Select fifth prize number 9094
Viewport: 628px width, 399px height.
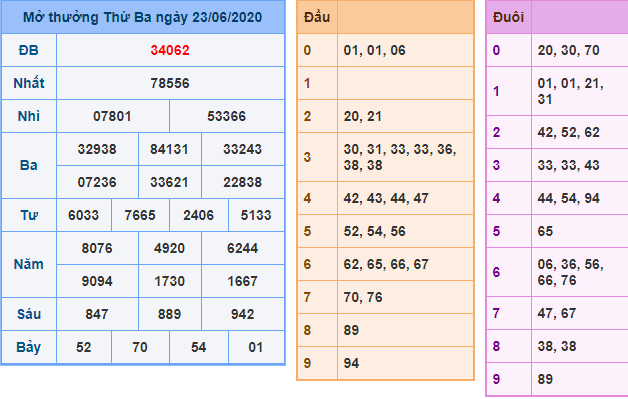coord(97,281)
